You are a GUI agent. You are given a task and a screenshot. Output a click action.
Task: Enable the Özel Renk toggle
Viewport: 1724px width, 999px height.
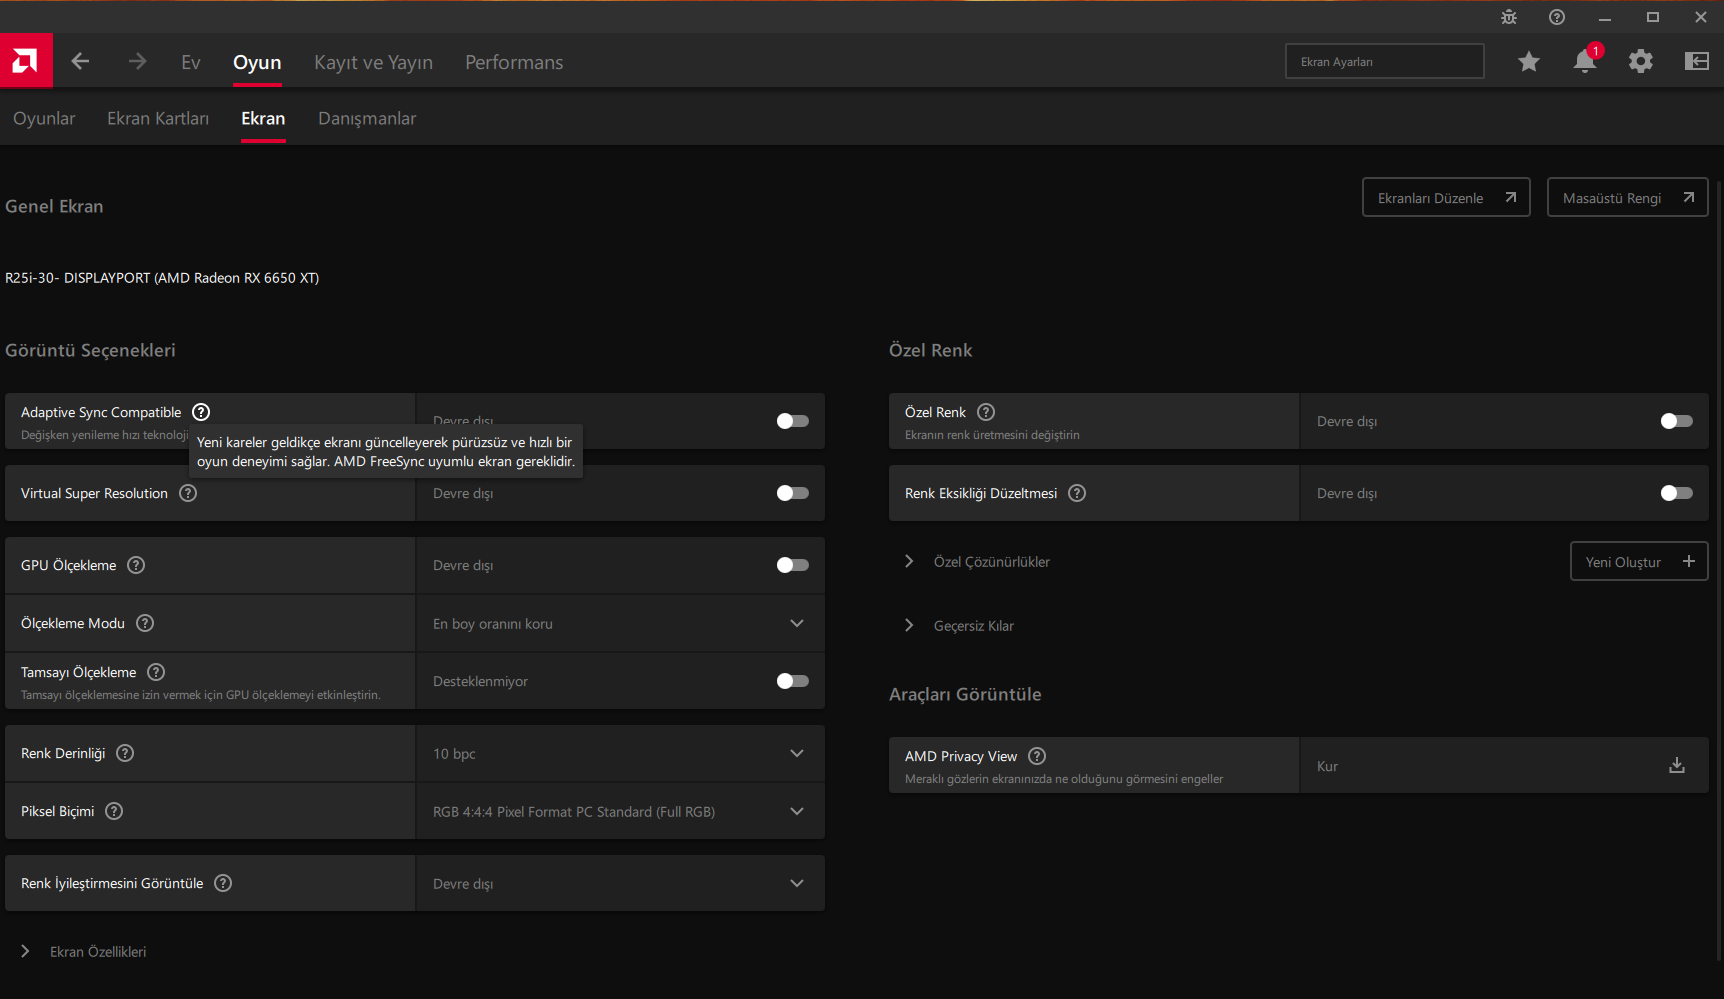pyautogui.click(x=1676, y=421)
